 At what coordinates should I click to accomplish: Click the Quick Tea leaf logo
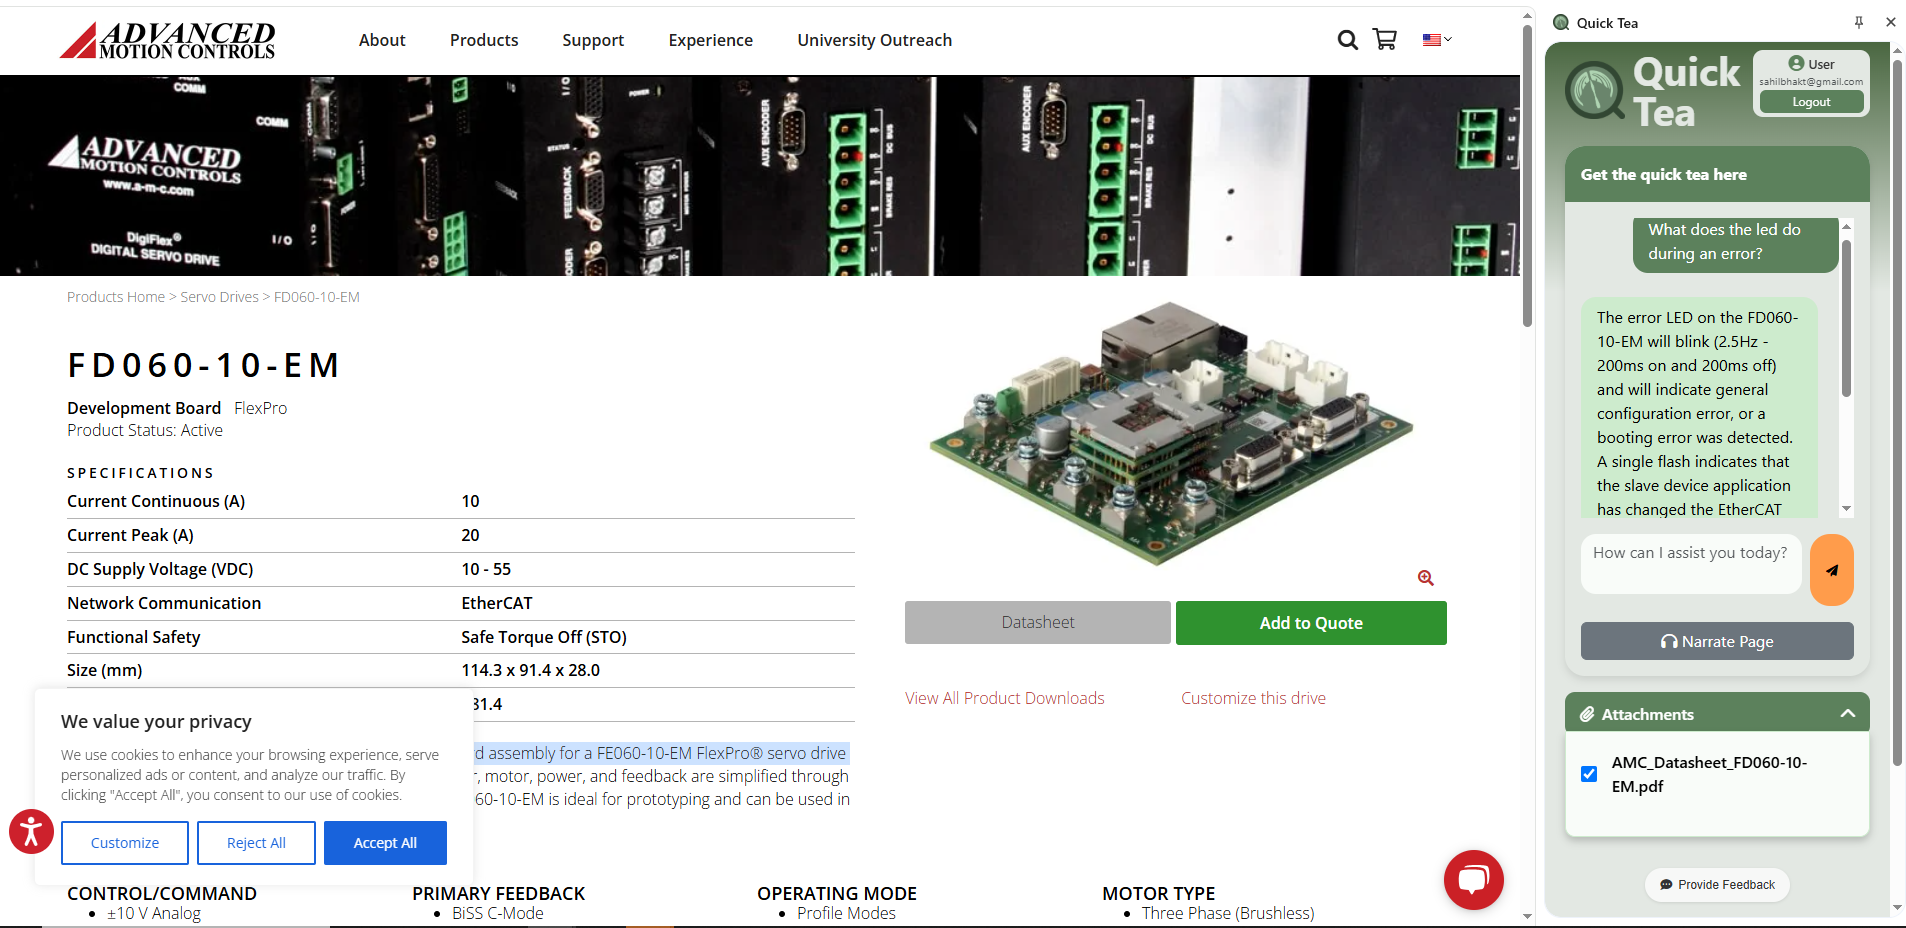click(x=1594, y=90)
